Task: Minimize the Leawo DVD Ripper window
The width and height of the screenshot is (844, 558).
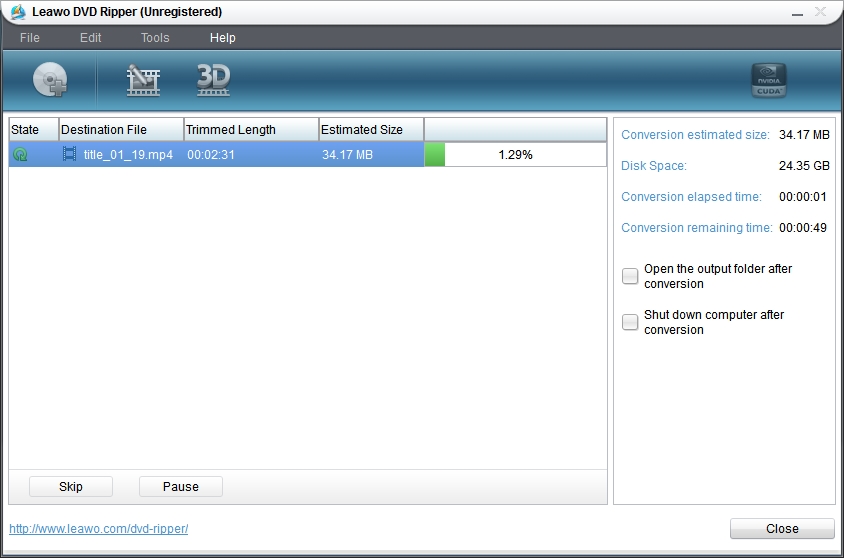Action: pos(797,12)
